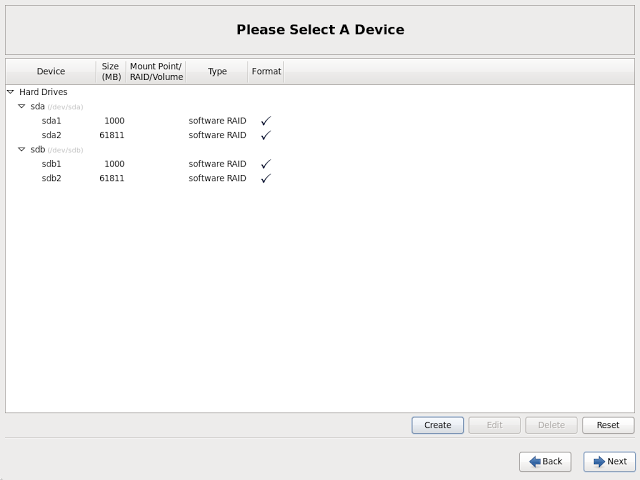The height and width of the screenshot is (480, 640).
Task: Collapse the sda drive node
Action: point(22,106)
